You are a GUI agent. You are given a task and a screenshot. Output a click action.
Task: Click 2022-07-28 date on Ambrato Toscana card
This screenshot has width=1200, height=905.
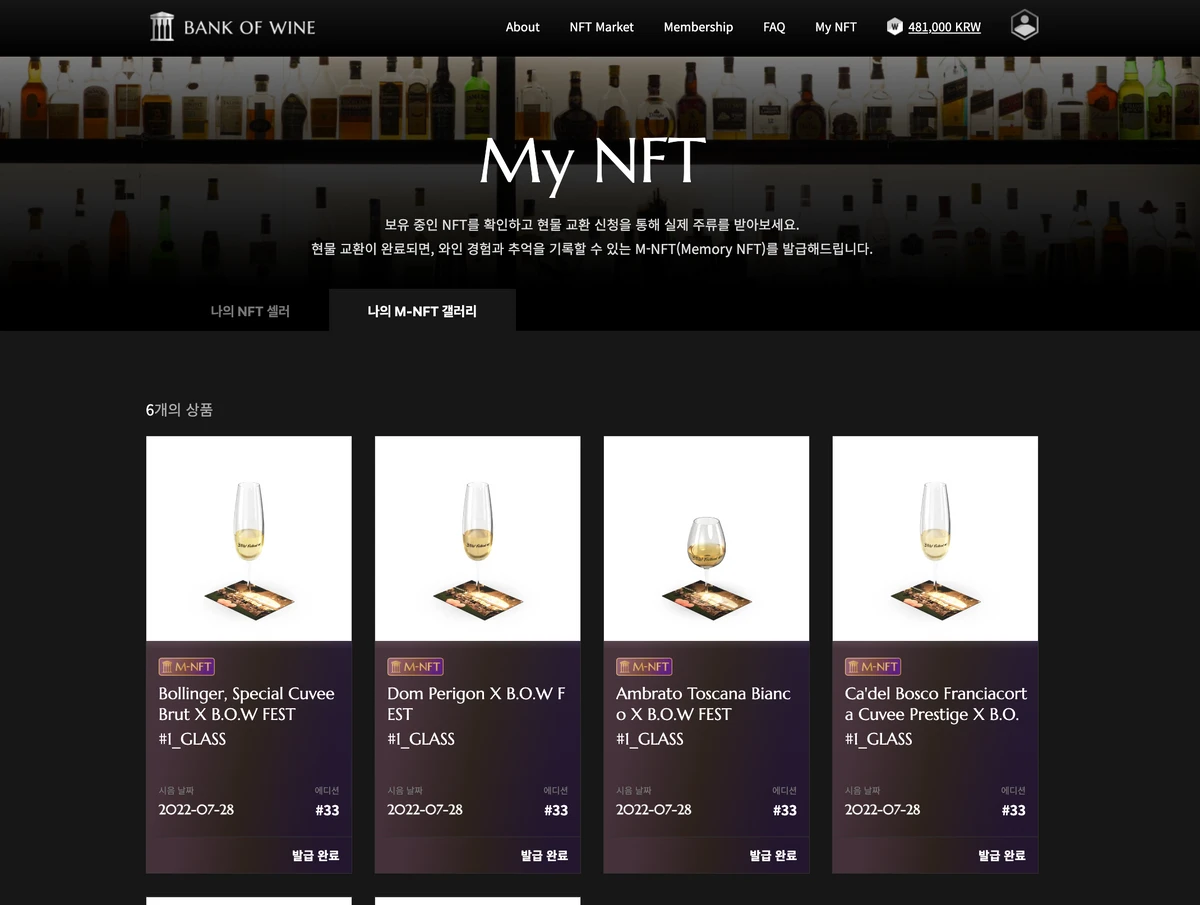(654, 809)
